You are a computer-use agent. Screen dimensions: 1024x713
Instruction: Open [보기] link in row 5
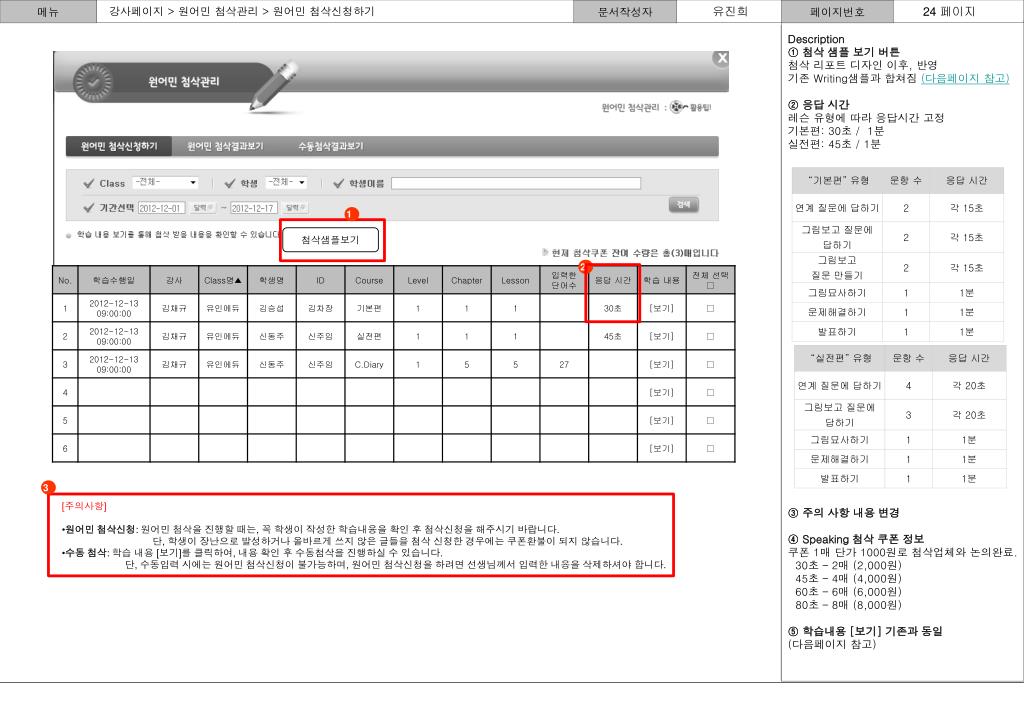tap(662, 420)
